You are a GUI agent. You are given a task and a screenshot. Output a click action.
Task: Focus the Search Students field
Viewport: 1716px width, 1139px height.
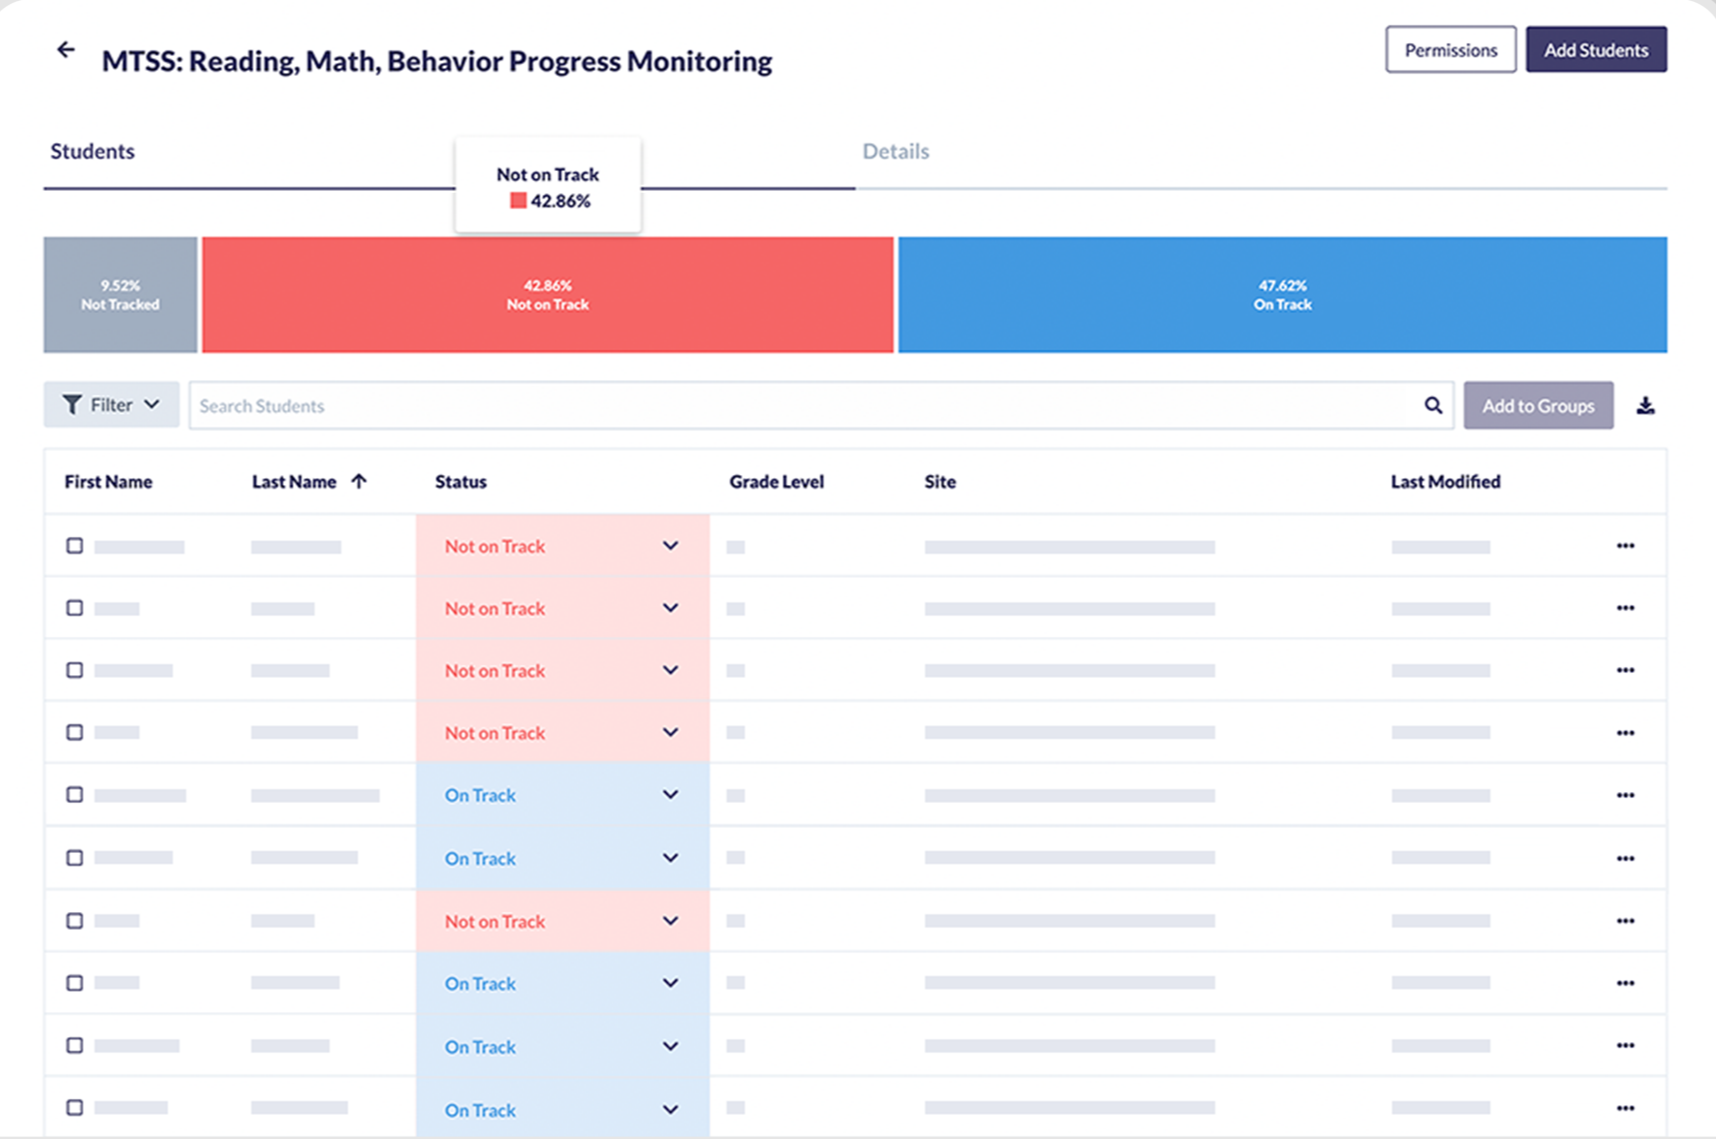coord(800,405)
